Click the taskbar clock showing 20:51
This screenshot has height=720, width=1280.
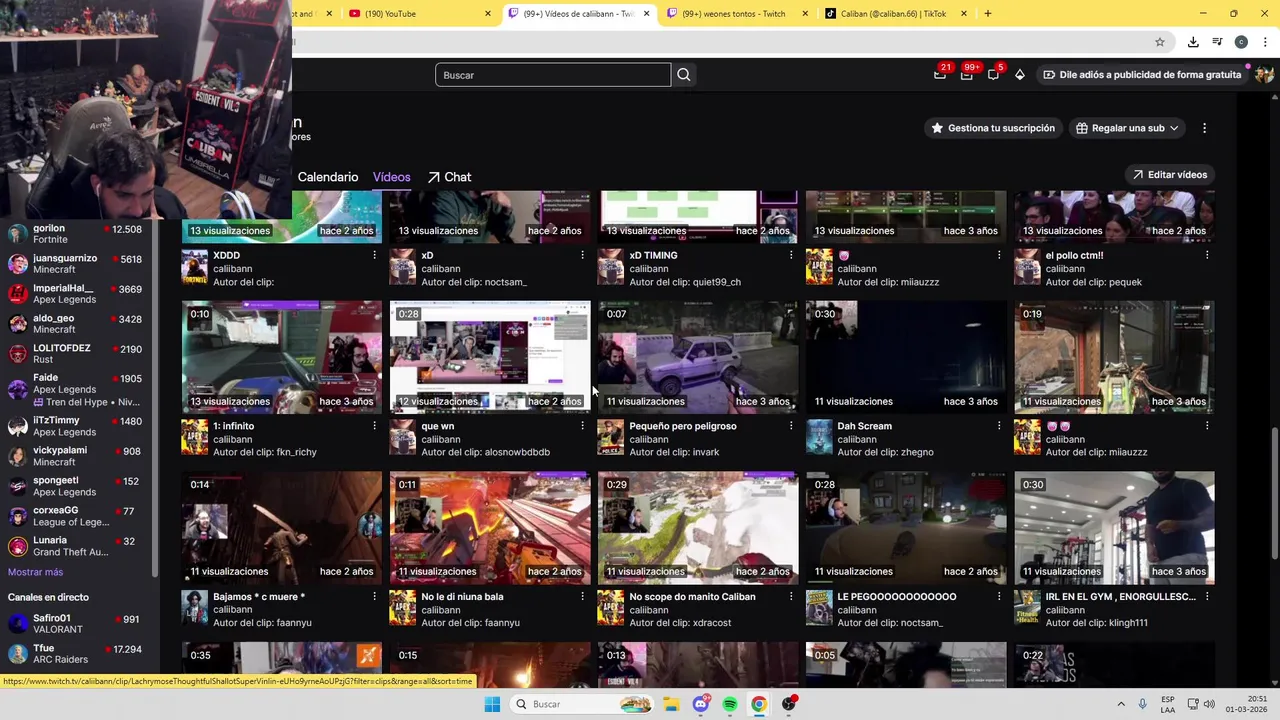pos(1248,704)
